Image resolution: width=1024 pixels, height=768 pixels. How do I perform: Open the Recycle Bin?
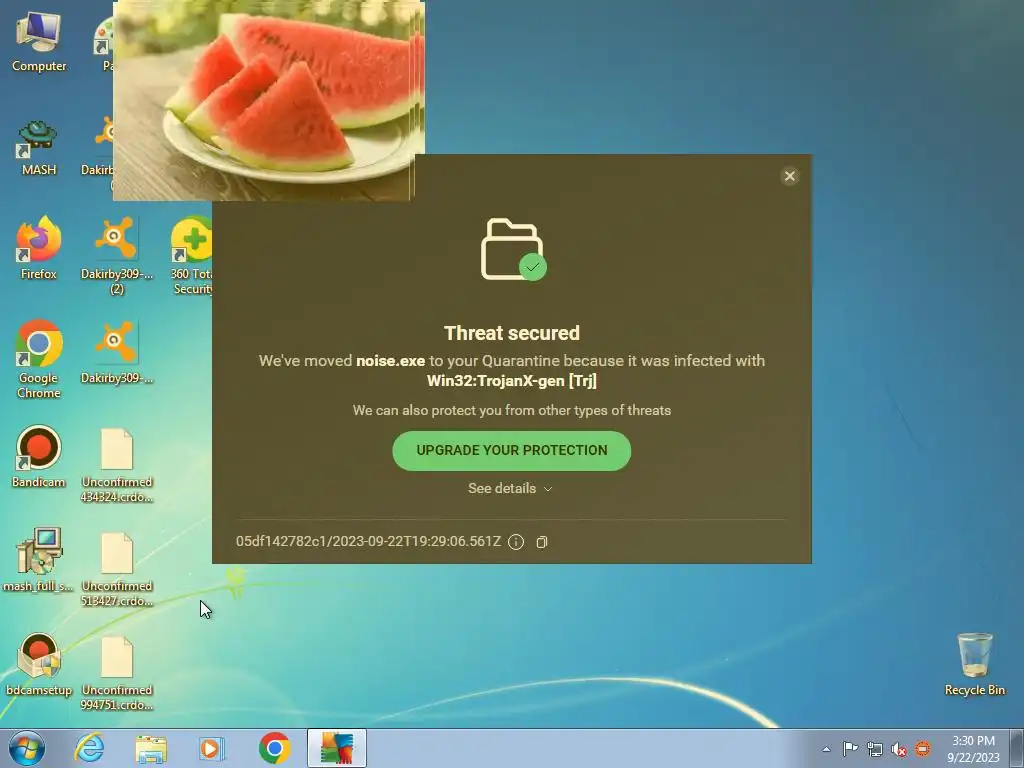(974, 664)
